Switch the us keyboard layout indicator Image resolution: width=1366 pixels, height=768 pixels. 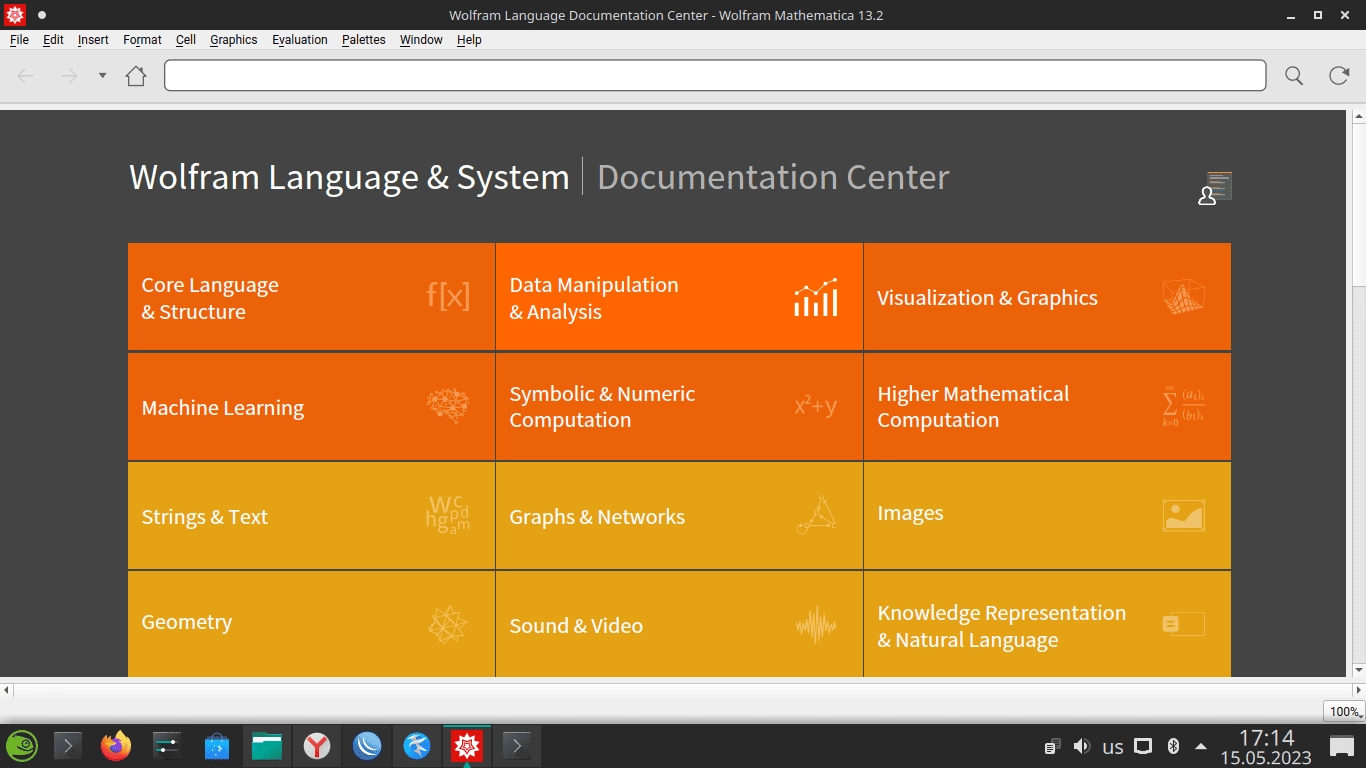point(1113,746)
